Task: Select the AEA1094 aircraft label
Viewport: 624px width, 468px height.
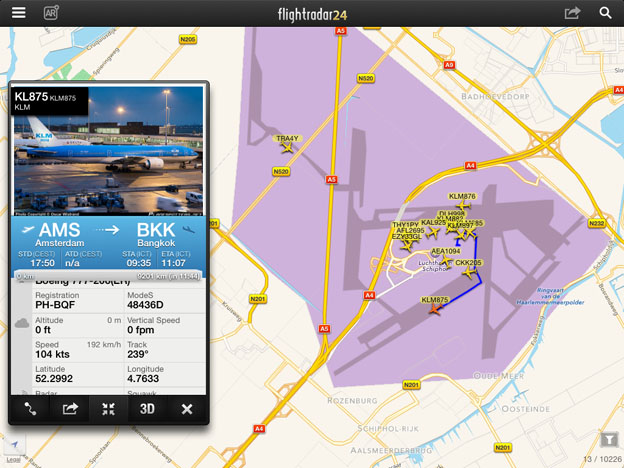Action: [x=446, y=252]
